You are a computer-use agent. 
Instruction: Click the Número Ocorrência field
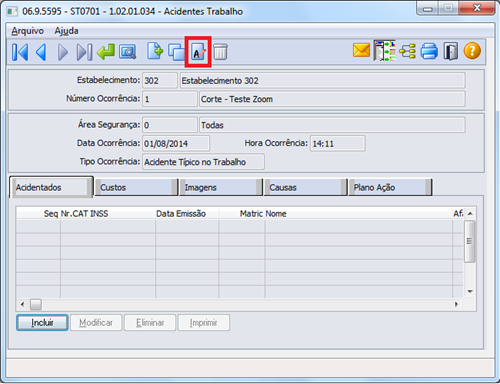pyautogui.click(x=170, y=99)
